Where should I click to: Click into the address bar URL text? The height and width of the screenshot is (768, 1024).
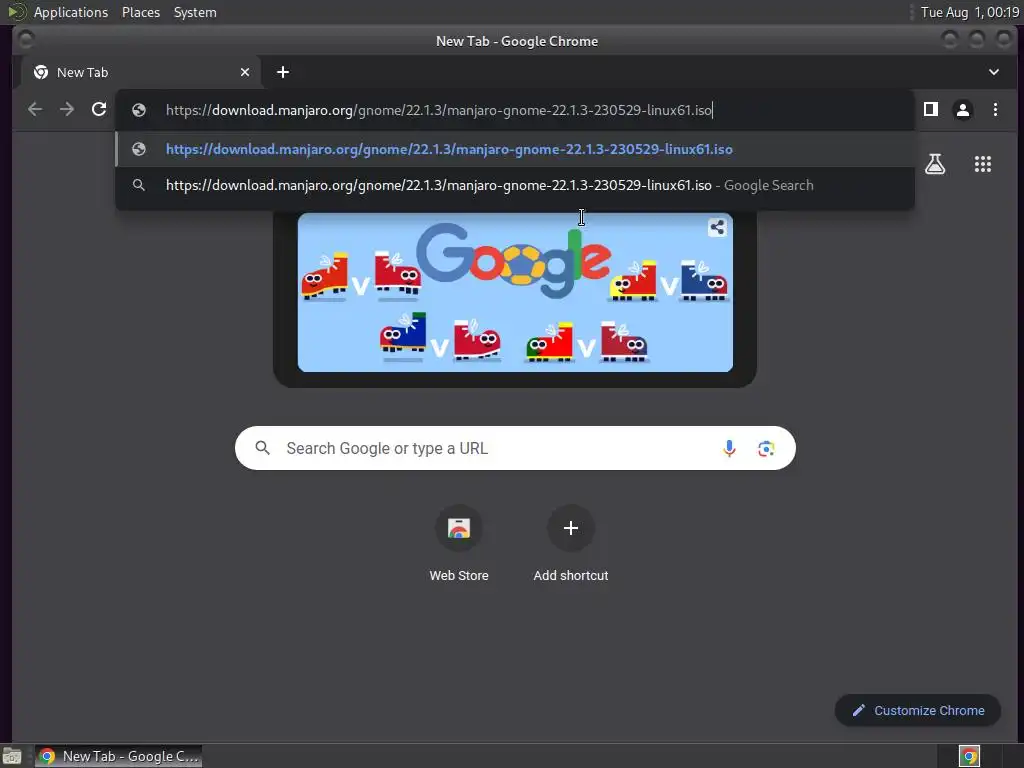pyautogui.click(x=438, y=110)
